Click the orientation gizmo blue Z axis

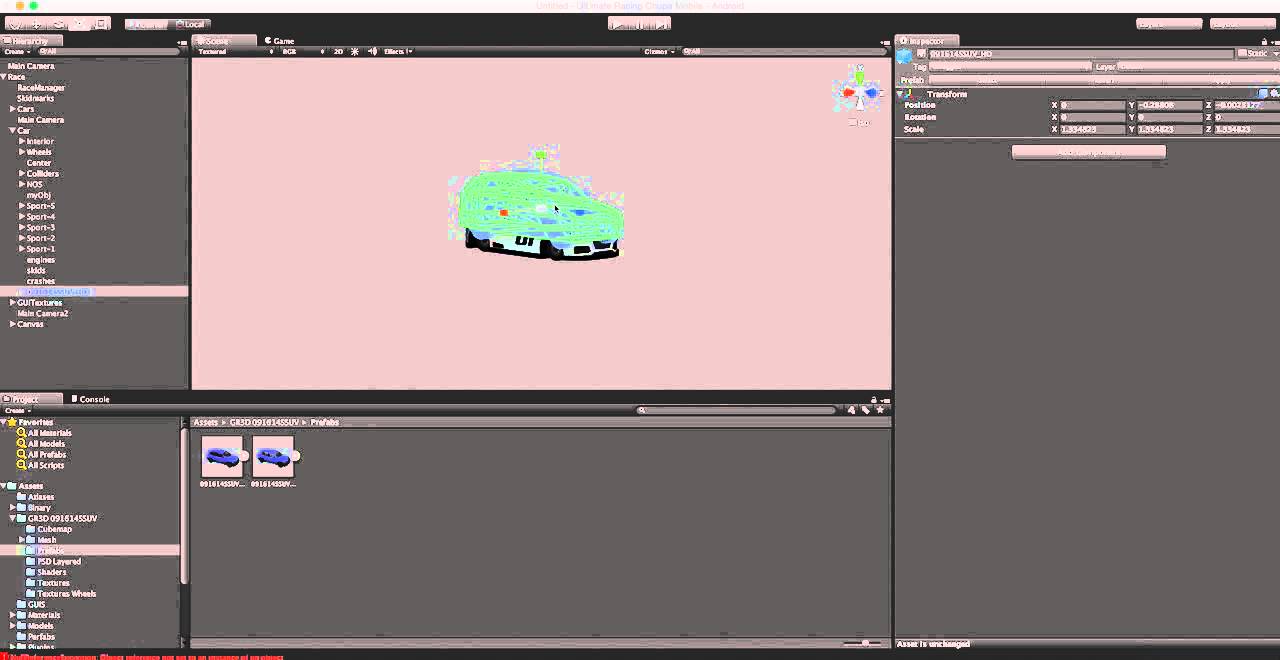[x=872, y=93]
